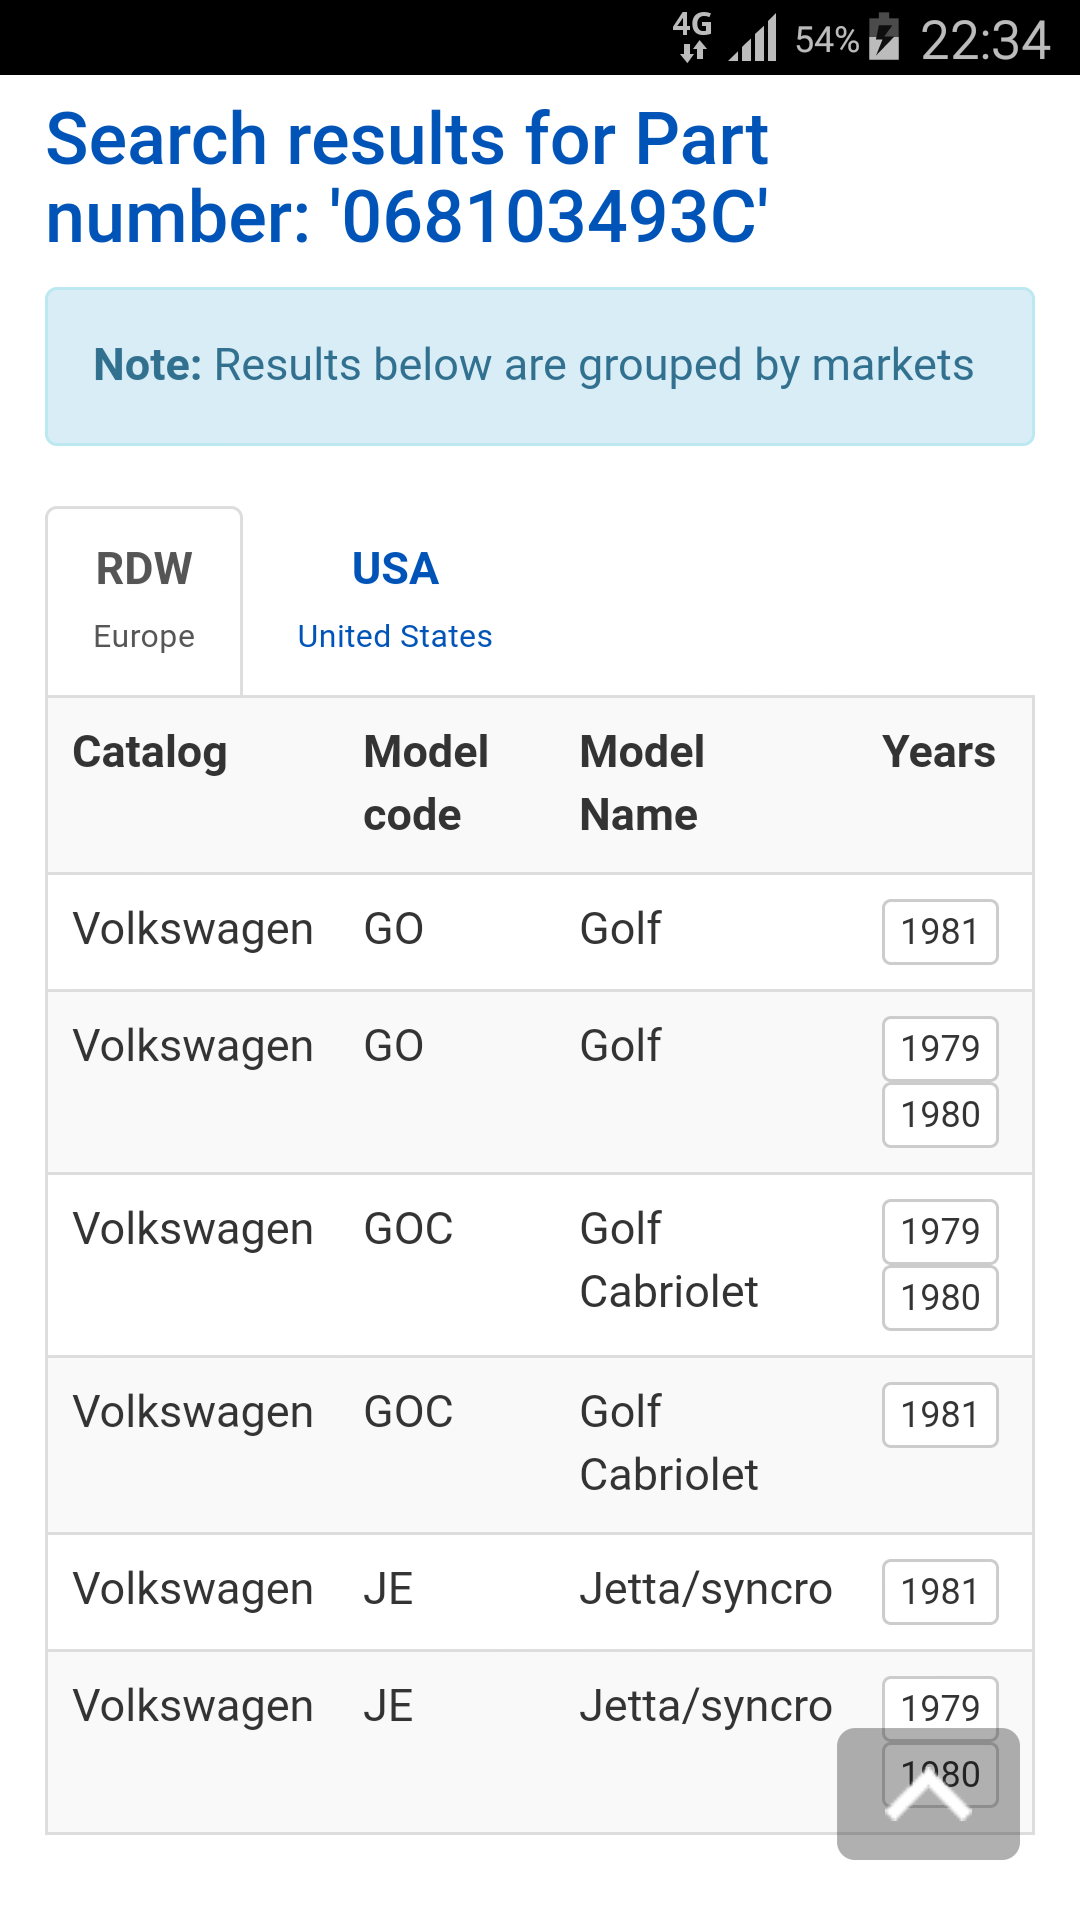
Task: Tap the 54% battery percentage text
Action: point(827,40)
